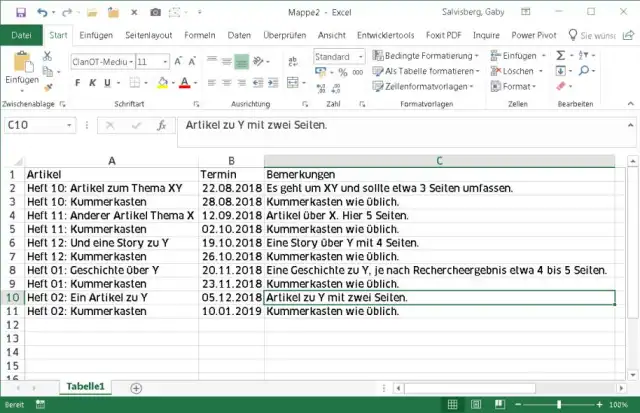The width and height of the screenshot is (640, 413).
Task: Click the Save icon in quick access toolbar
Action: point(18,11)
